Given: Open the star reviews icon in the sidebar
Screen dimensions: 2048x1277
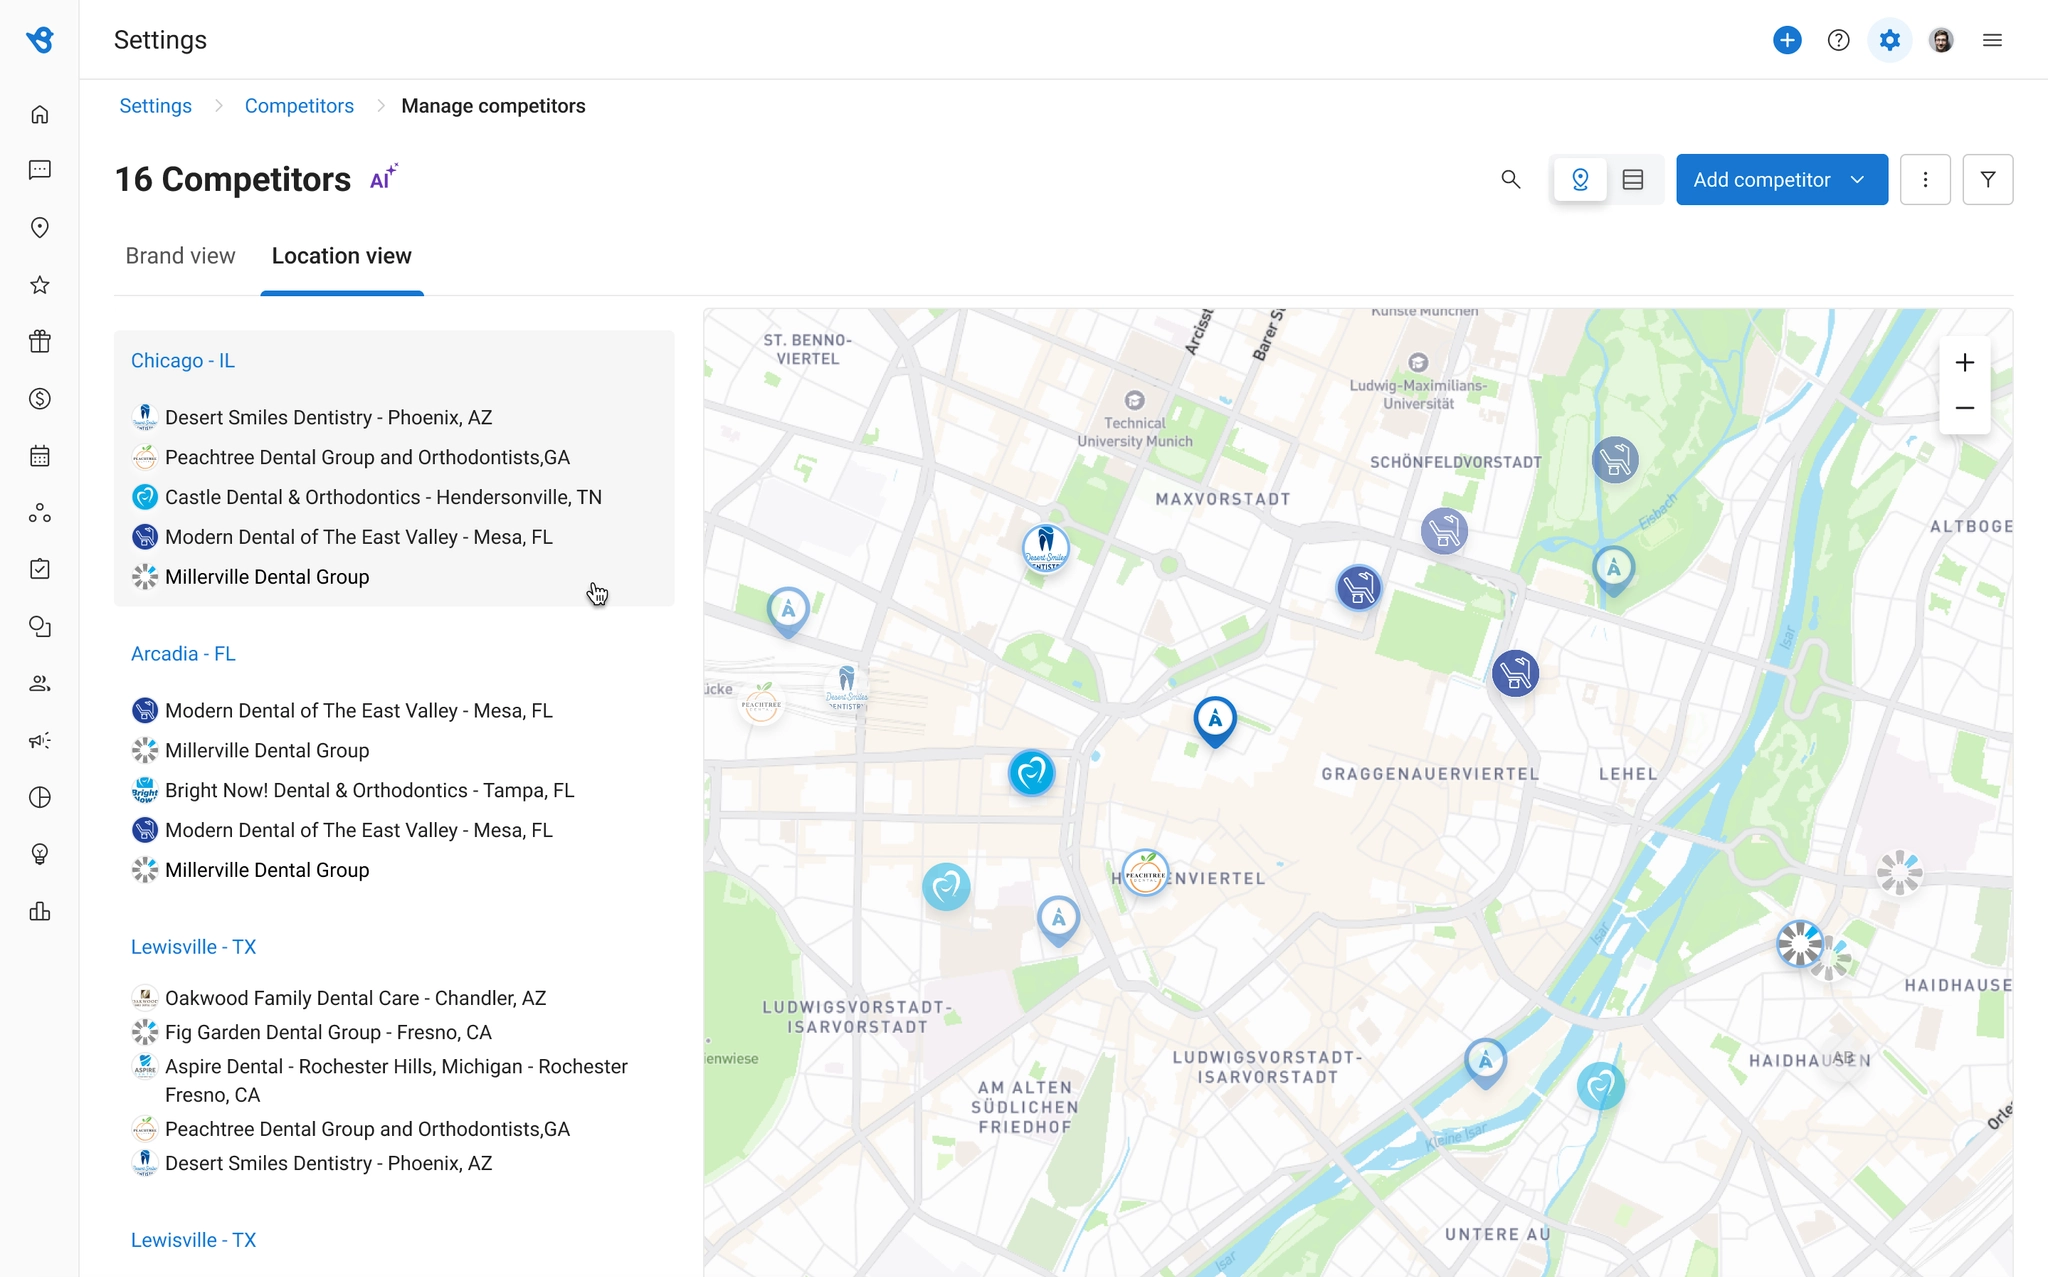Looking at the screenshot, I should [40, 285].
